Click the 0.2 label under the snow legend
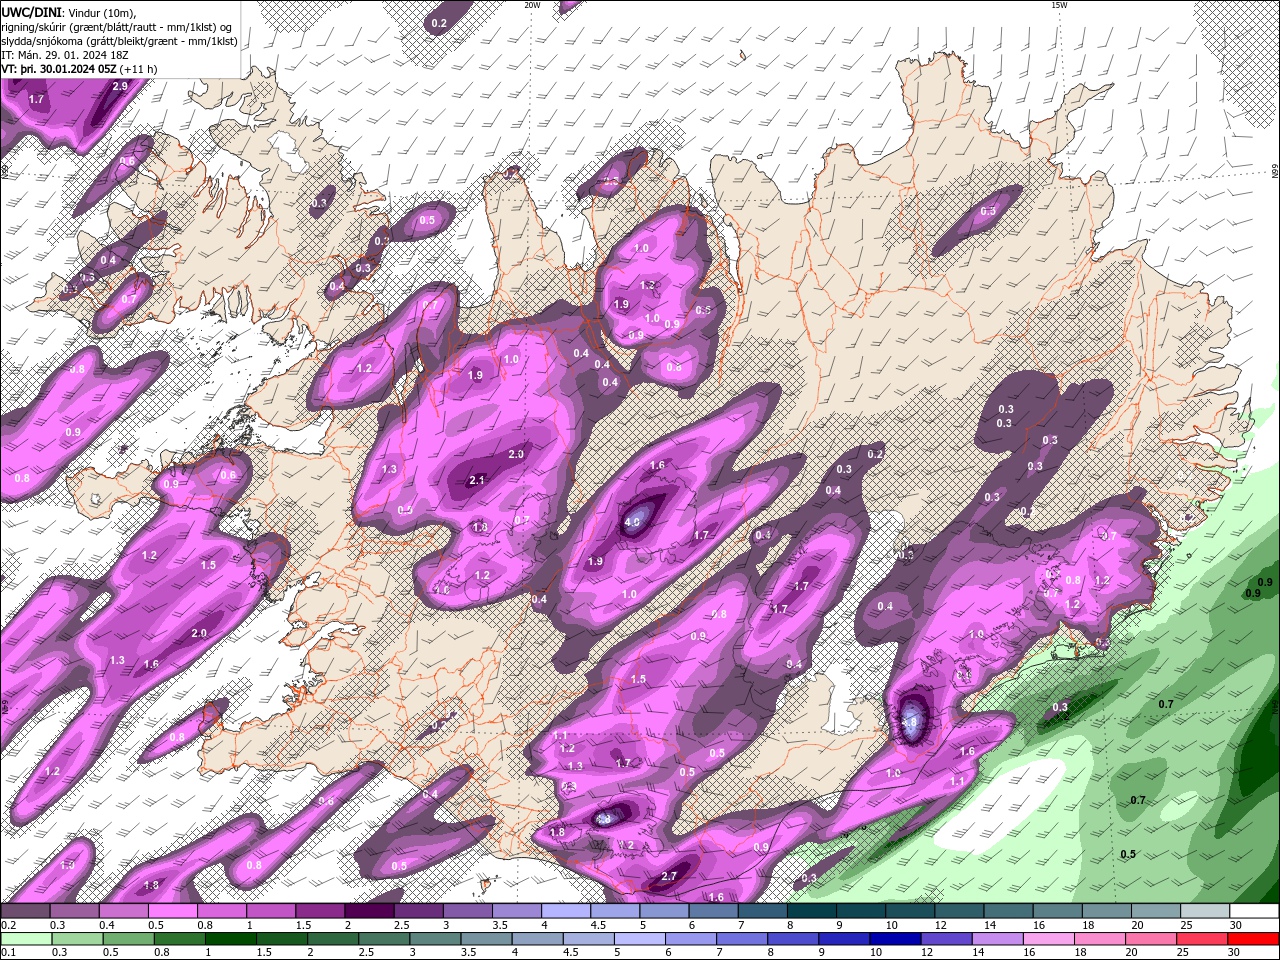 (x=7, y=925)
